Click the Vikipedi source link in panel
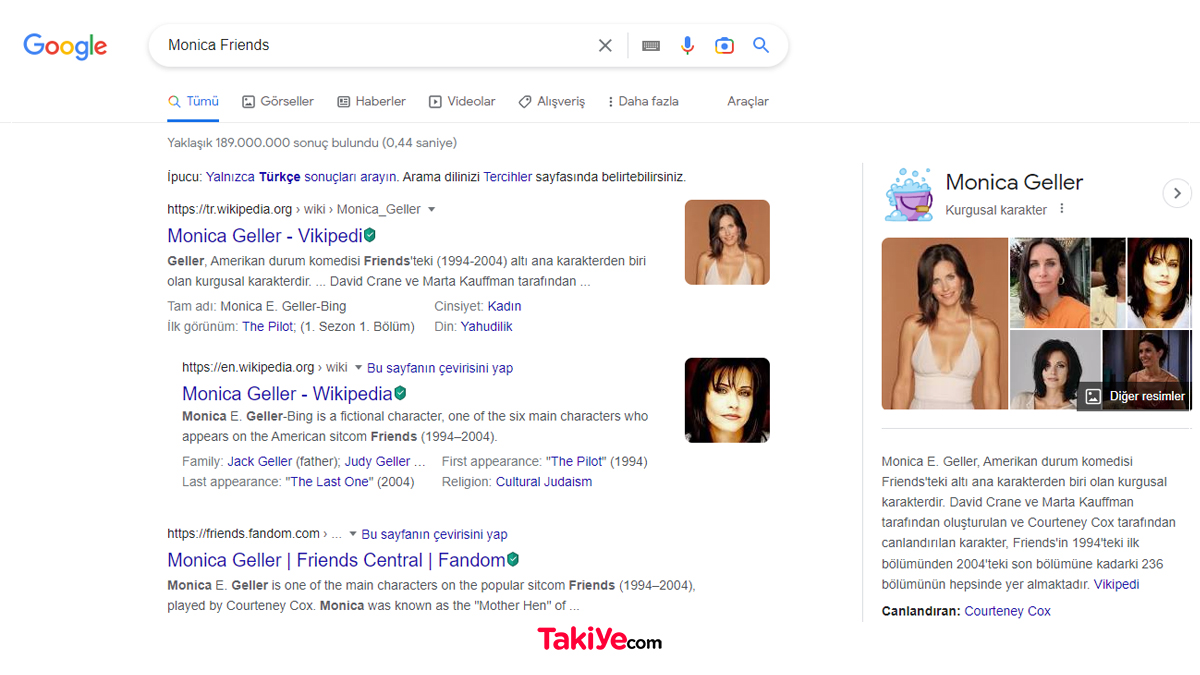This screenshot has height=675, width=1200. point(1116,584)
